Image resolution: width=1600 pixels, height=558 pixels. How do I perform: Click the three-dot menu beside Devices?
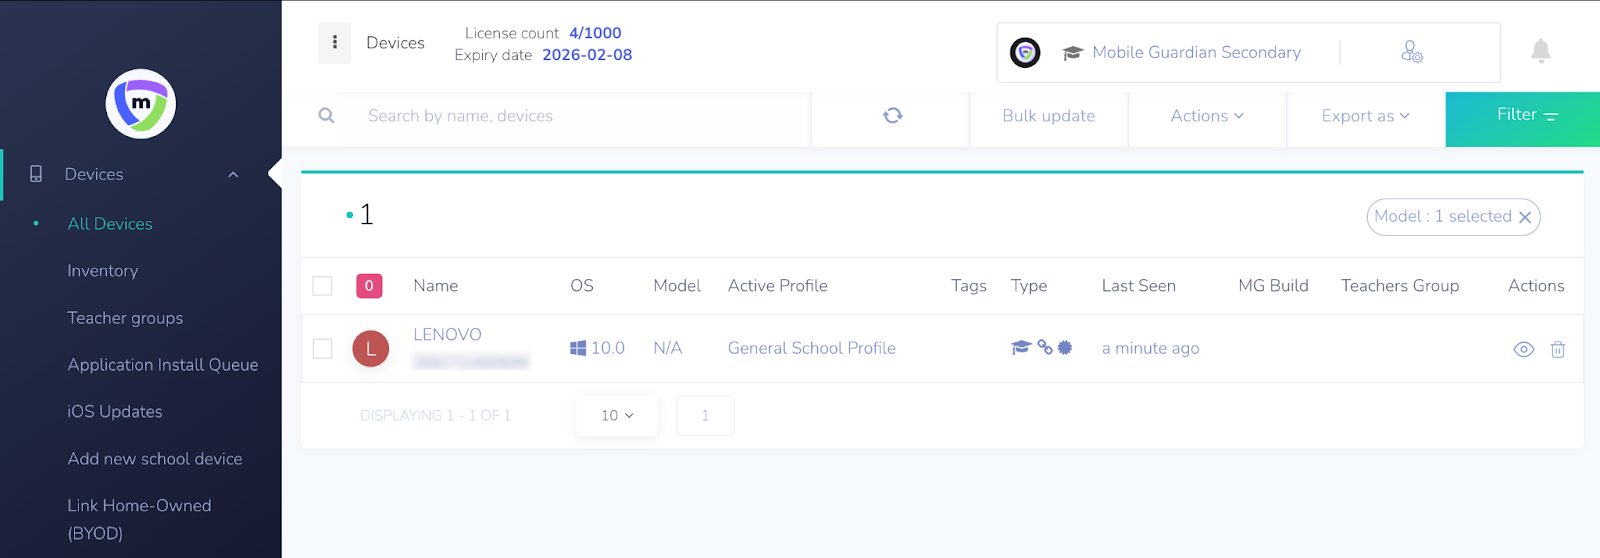[334, 43]
